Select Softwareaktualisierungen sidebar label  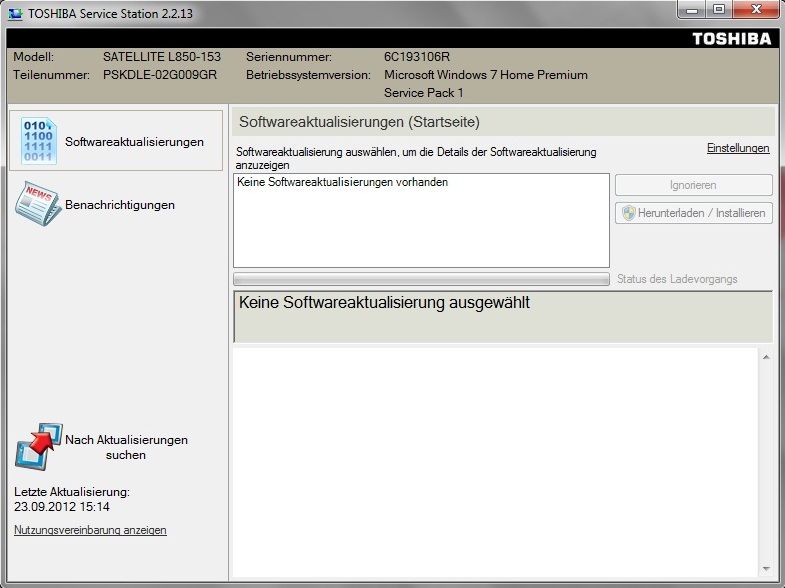point(134,142)
